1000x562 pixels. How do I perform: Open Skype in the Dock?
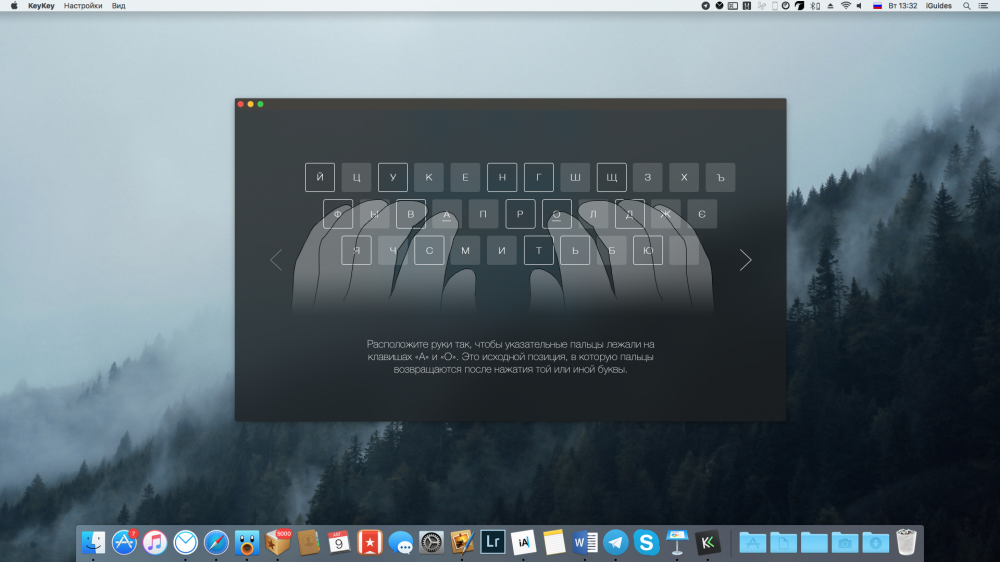[x=646, y=542]
